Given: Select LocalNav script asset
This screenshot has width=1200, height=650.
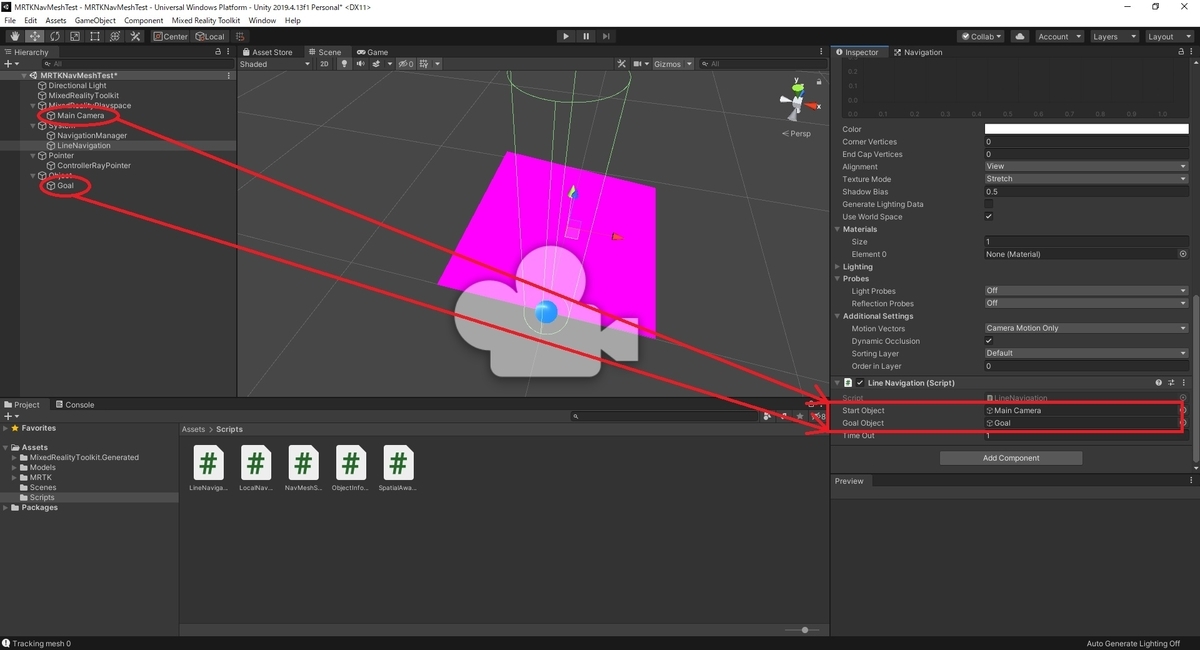Looking at the screenshot, I should 256,469.
